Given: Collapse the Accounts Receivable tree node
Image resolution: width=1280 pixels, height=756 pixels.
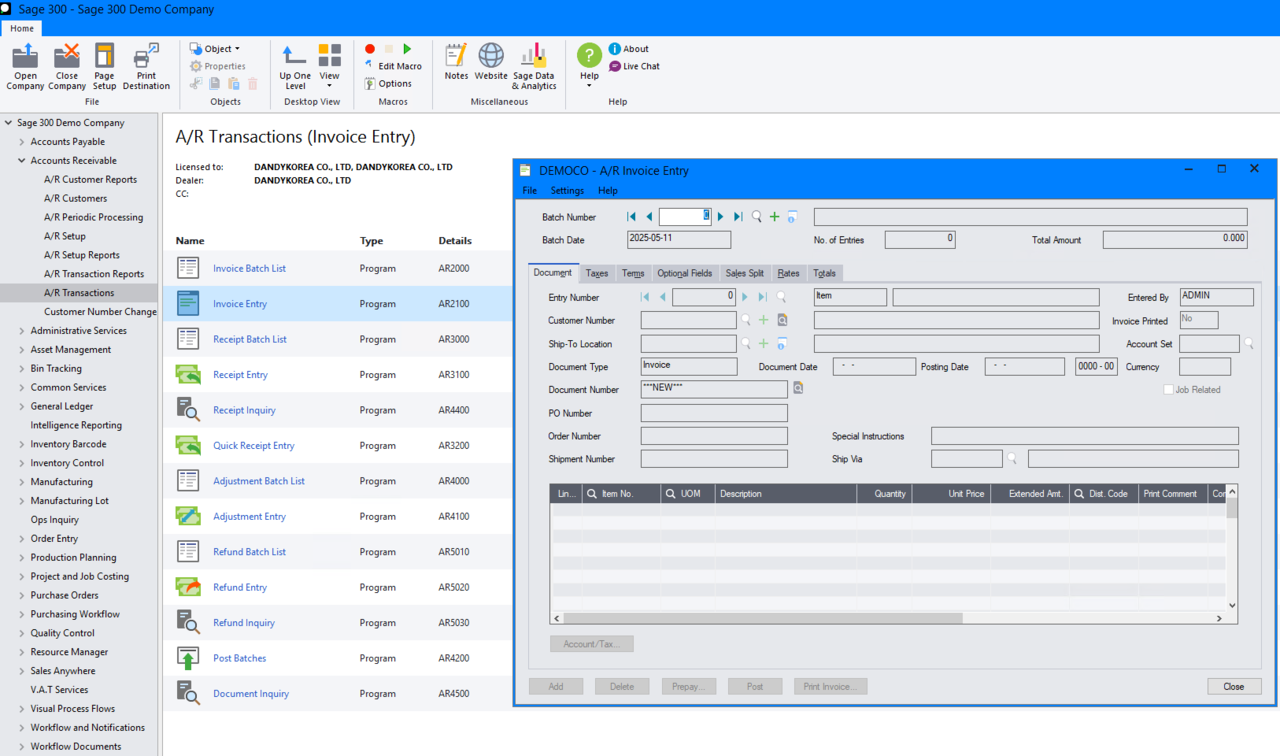Looking at the screenshot, I should pos(22,161).
